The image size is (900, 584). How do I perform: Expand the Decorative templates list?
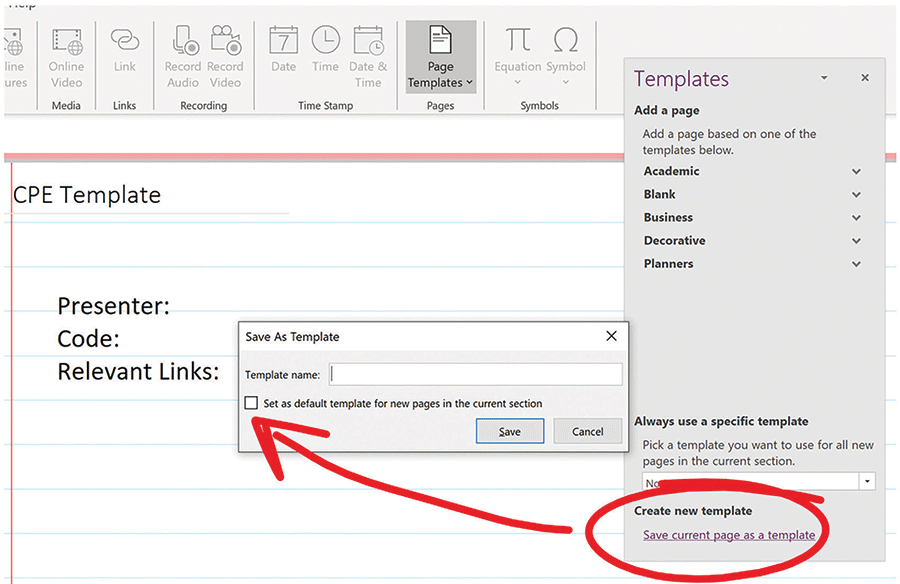(x=856, y=240)
